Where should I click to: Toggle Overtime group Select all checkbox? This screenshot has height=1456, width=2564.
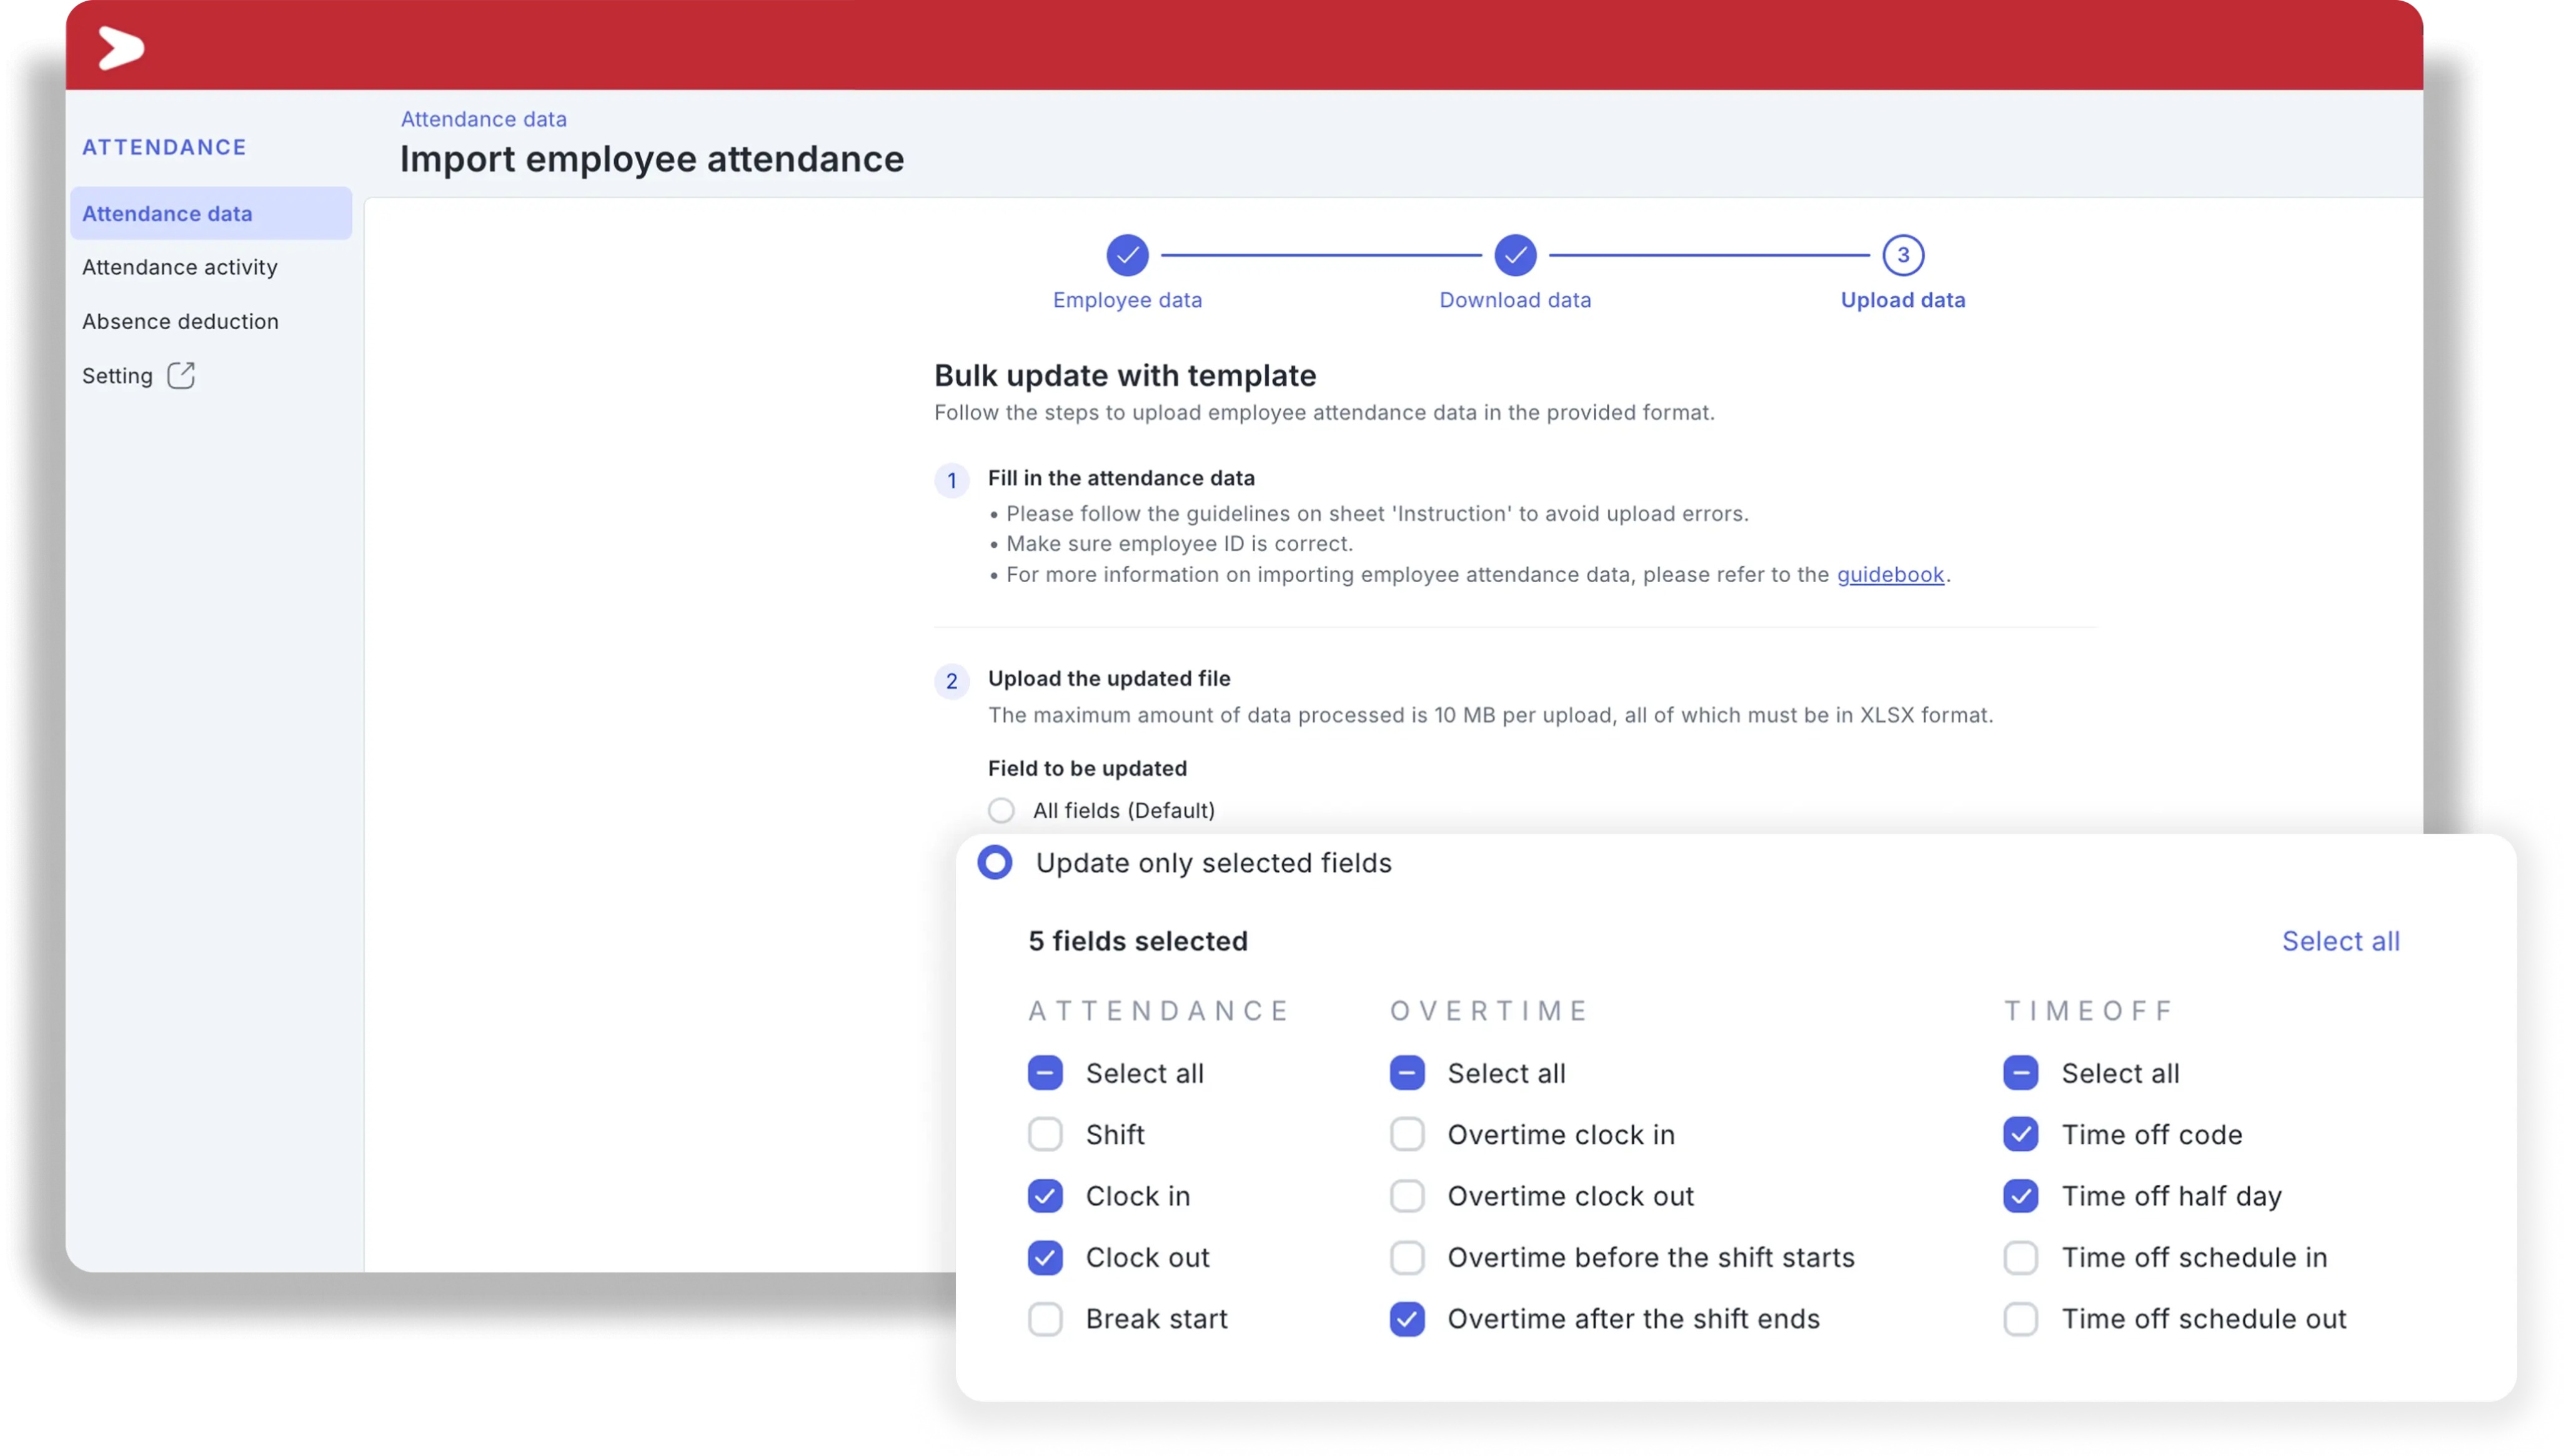click(x=1407, y=1073)
